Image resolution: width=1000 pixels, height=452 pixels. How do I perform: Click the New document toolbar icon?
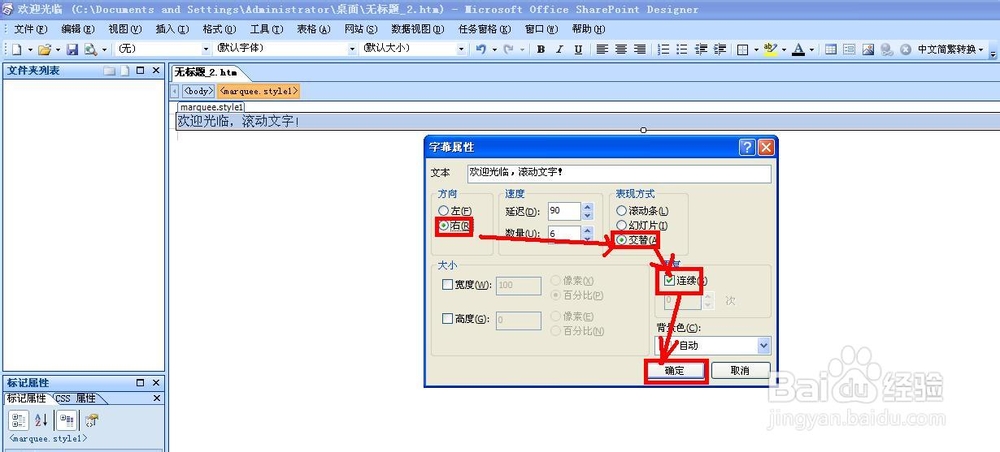17,49
